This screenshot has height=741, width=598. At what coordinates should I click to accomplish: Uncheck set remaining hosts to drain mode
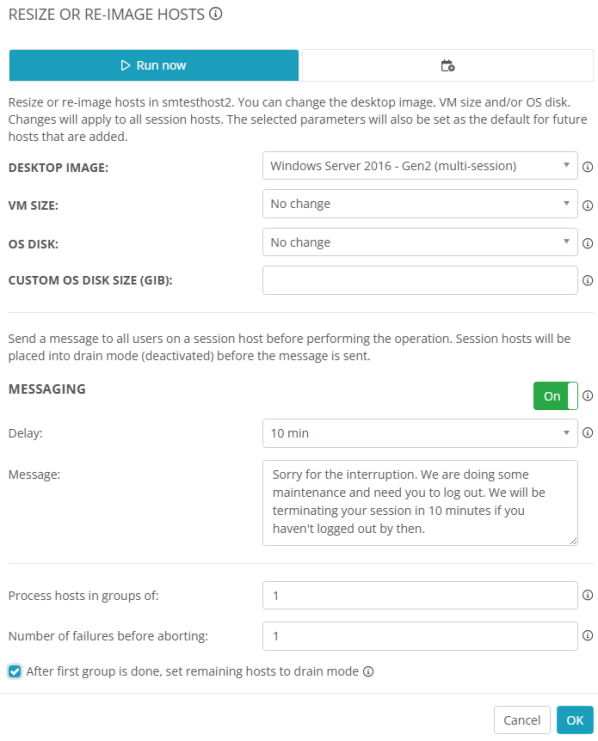pyautogui.click(x=15, y=671)
